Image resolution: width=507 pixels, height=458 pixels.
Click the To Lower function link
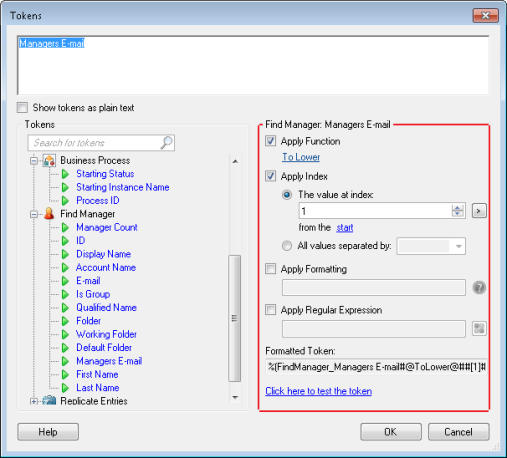[x=301, y=157]
